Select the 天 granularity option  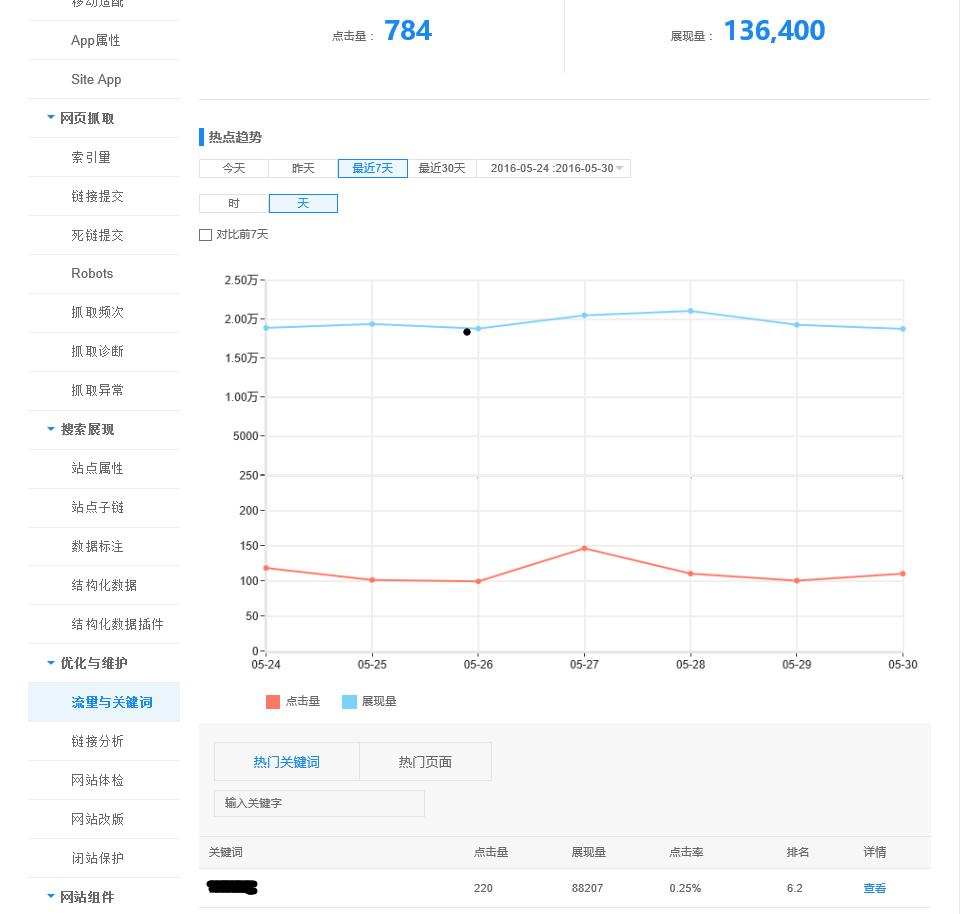tap(302, 203)
